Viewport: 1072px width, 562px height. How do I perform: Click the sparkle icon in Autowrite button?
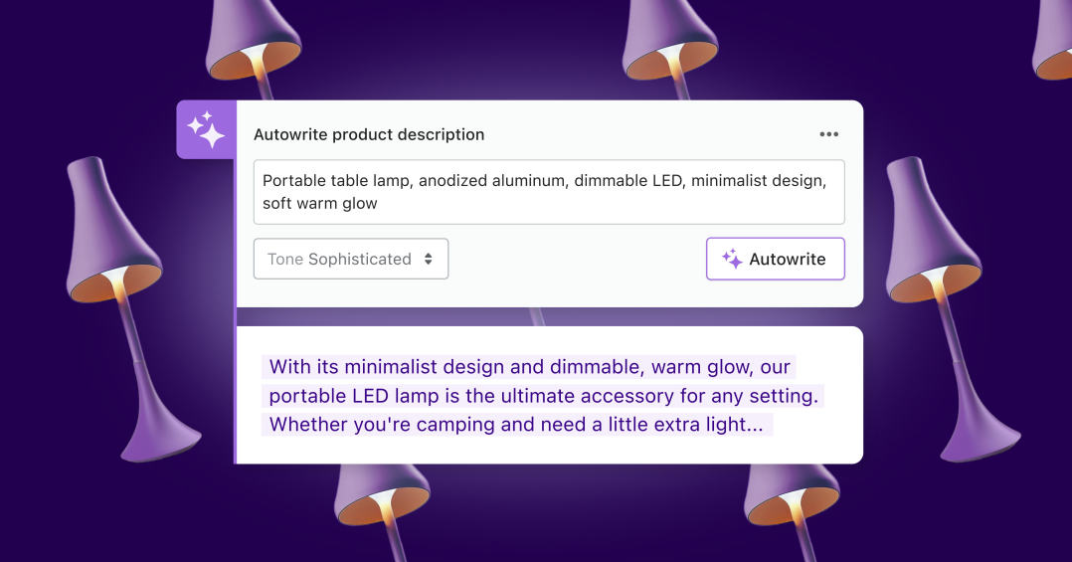(x=732, y=259)
